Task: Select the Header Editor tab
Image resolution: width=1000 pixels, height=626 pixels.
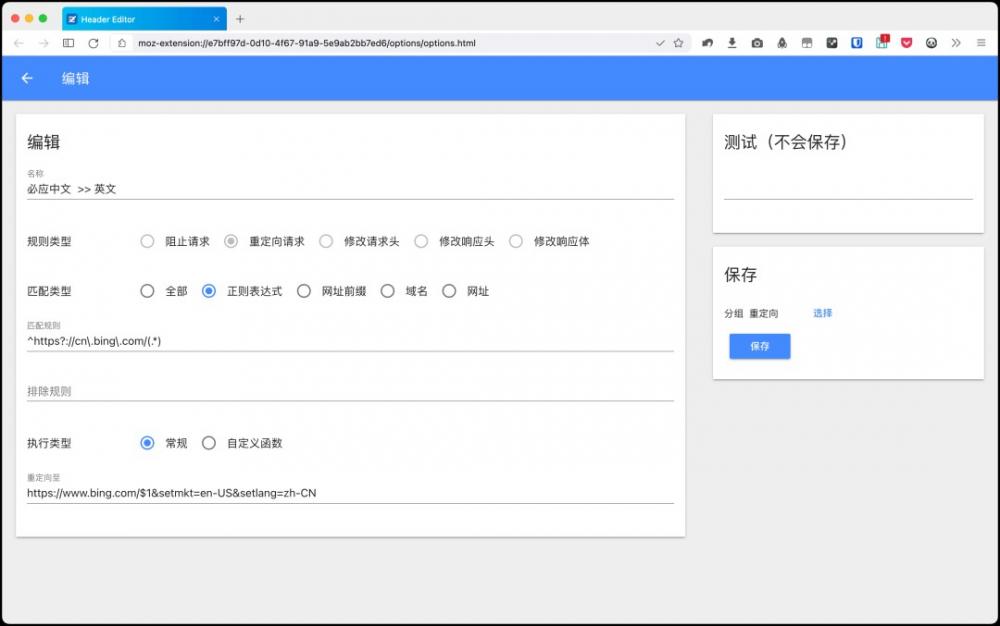Action: 144,19
